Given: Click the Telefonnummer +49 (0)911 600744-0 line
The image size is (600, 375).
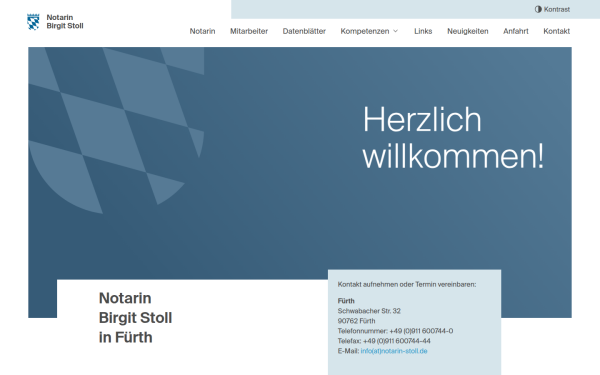Looking at the screenshot, I should [x=395, y=331].
